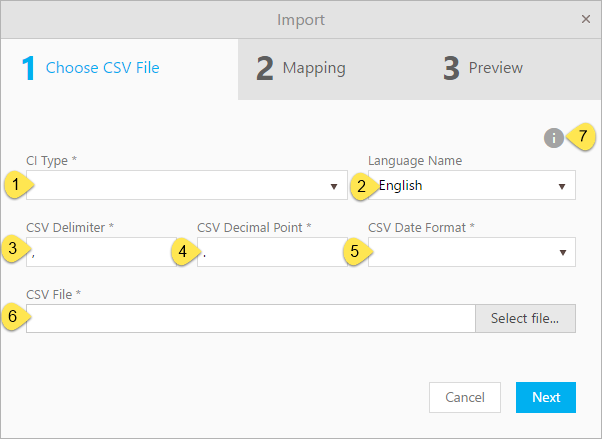Click yellow callout marker number 5
602x439 pixels.
click(354, 251)
